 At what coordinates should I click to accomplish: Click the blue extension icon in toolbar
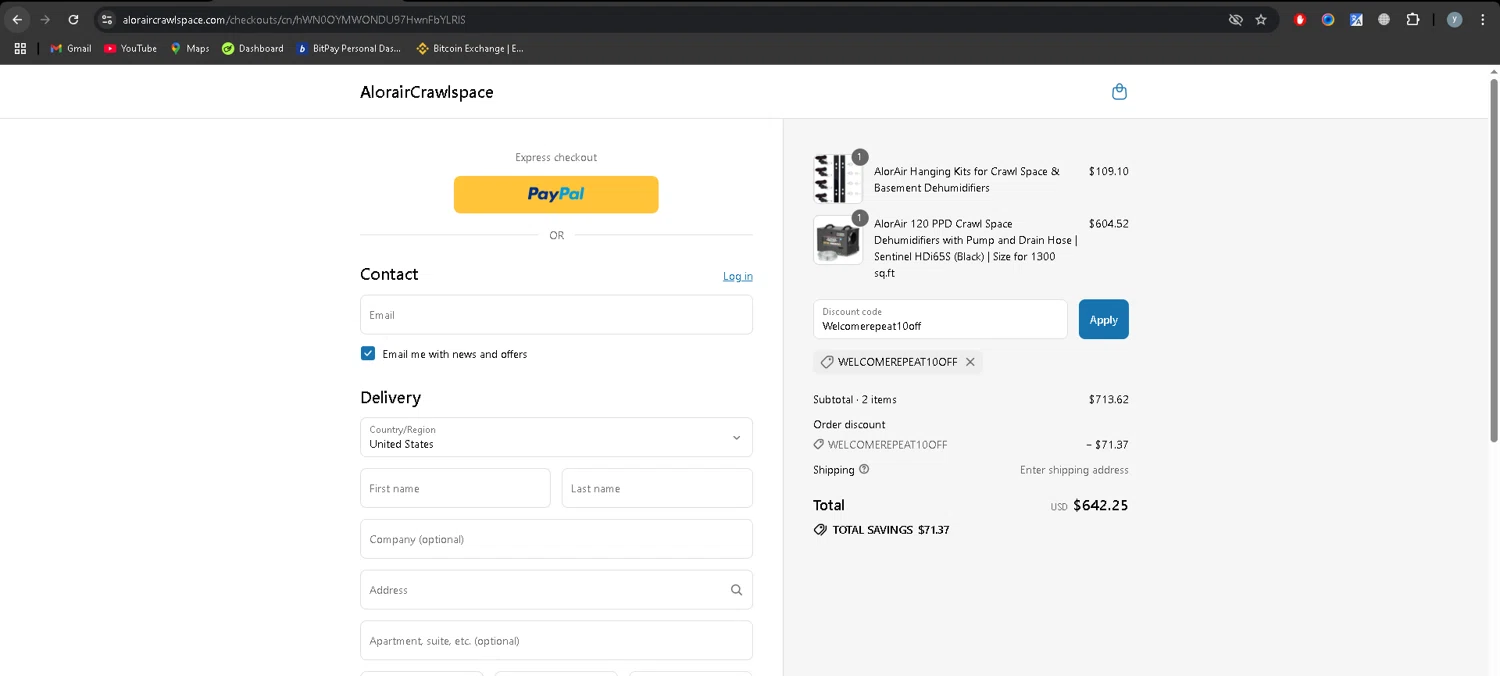coord(1328,19)
